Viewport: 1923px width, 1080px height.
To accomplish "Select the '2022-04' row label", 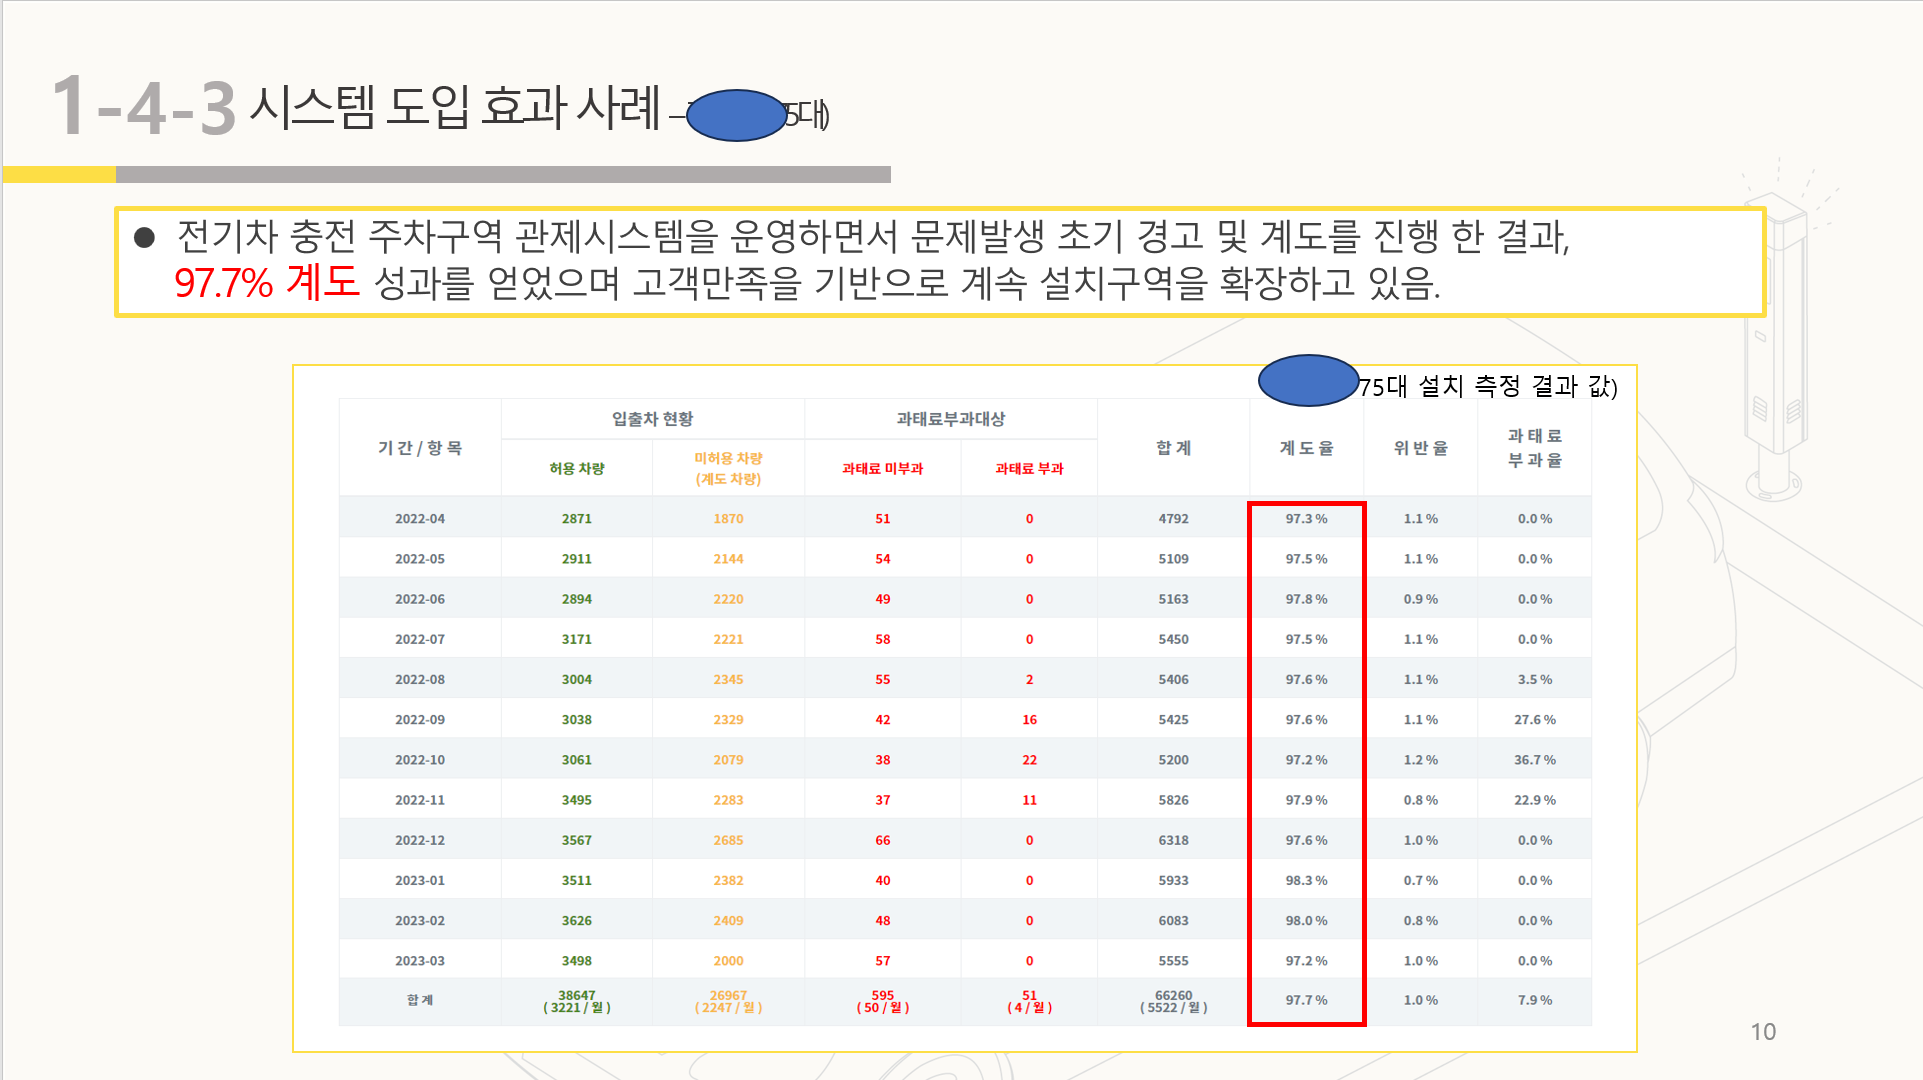I will 420,519.
